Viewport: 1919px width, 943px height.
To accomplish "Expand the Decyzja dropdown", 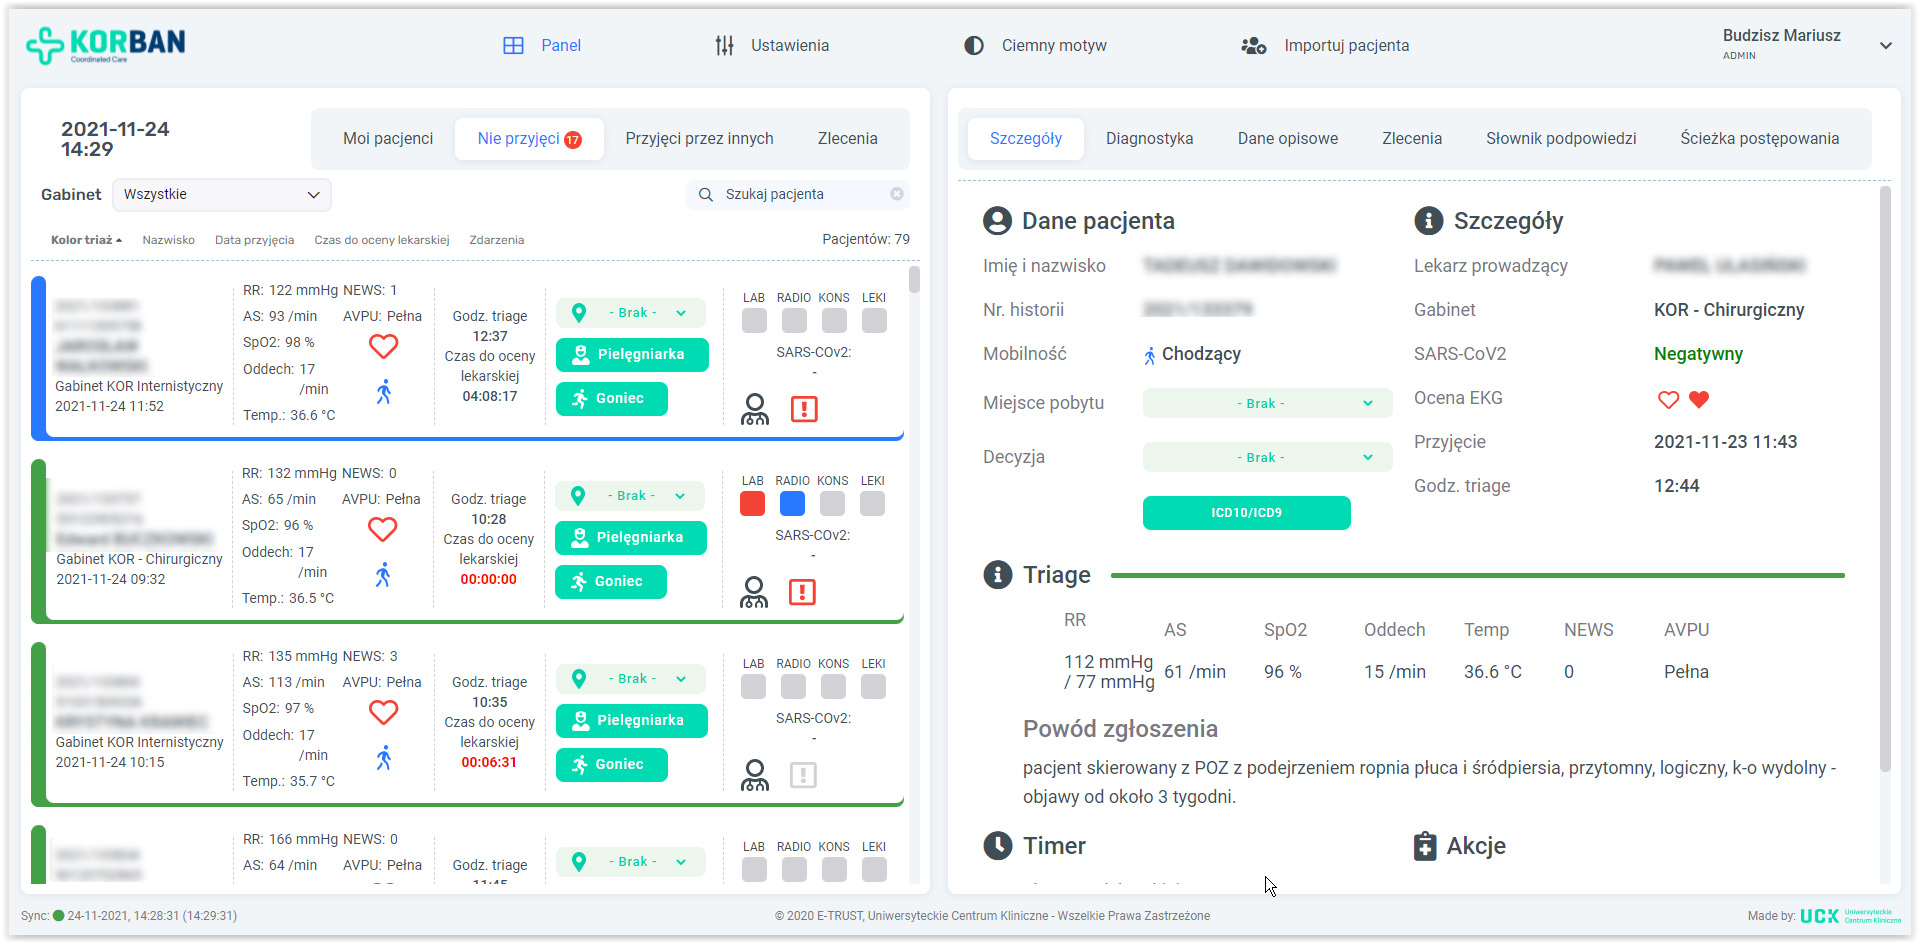I will pyautogui.click(x=1267, y=457).
